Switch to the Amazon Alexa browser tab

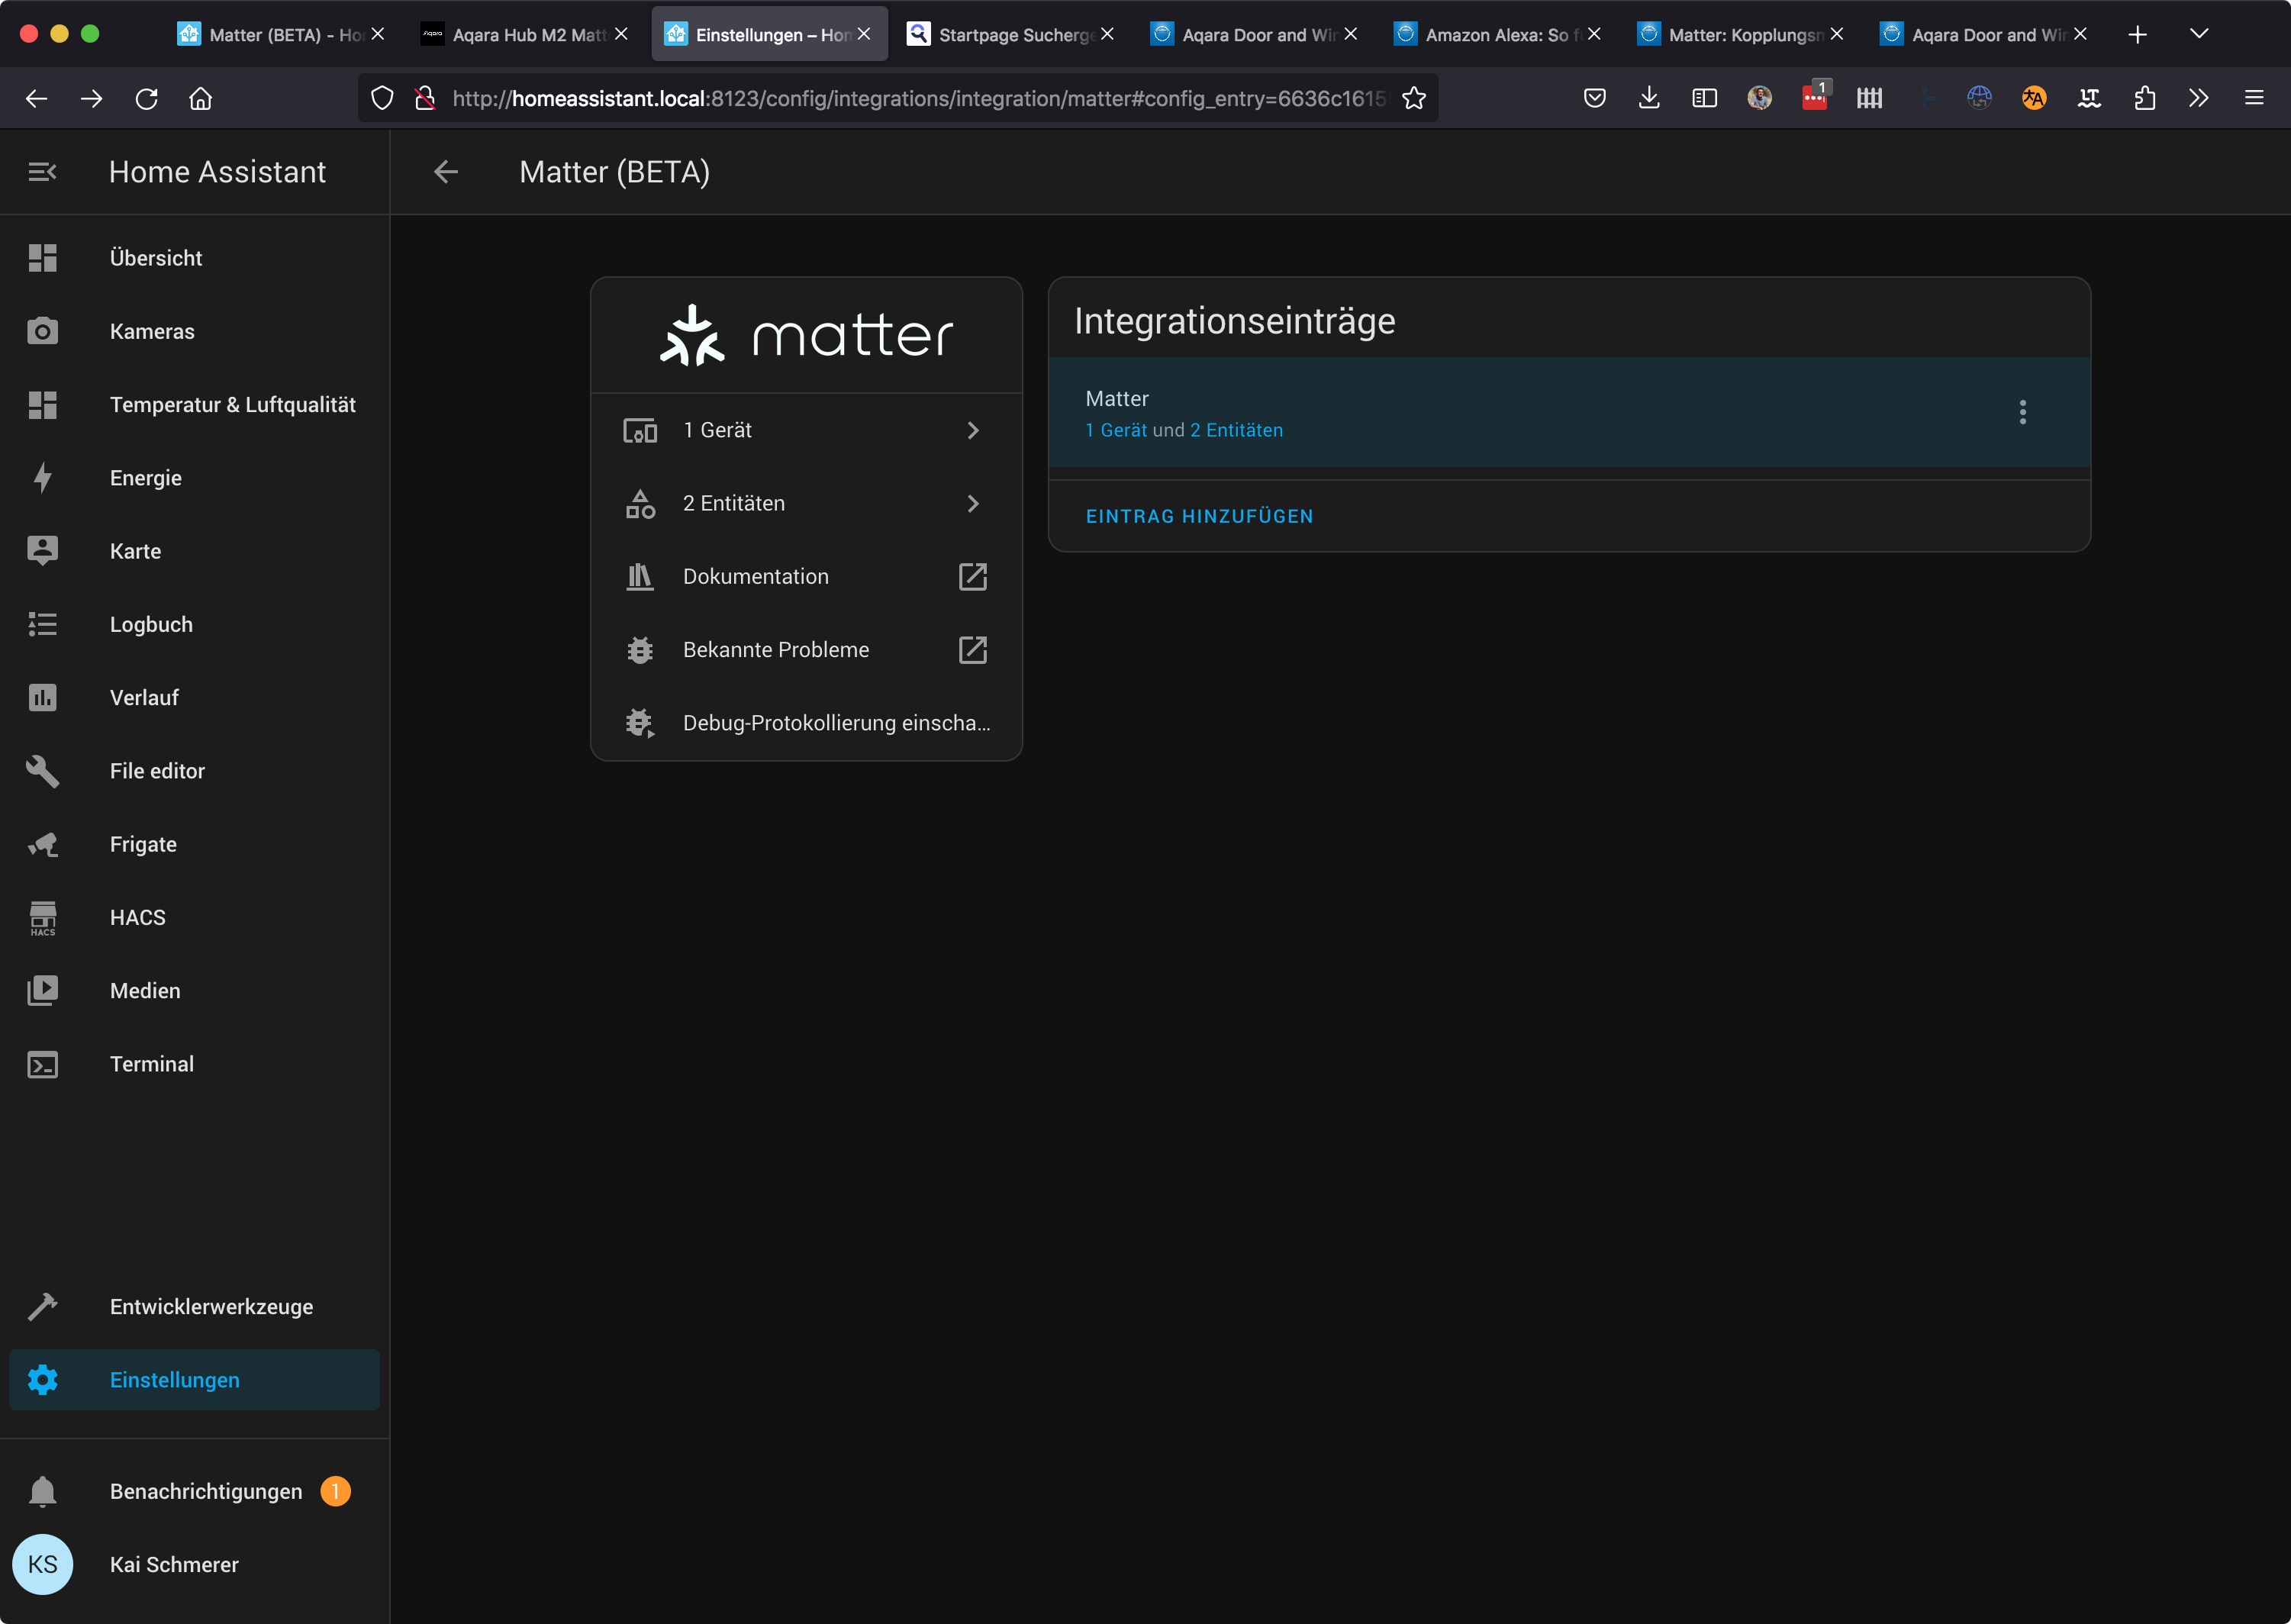[1495, 35]
